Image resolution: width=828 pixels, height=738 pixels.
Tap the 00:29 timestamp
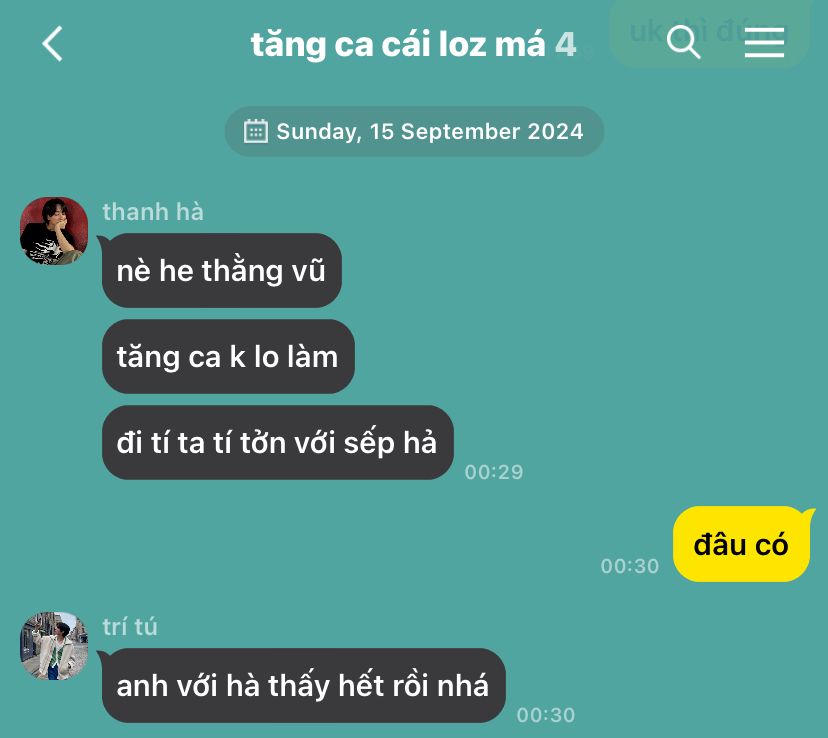click(x=494, y=472)
